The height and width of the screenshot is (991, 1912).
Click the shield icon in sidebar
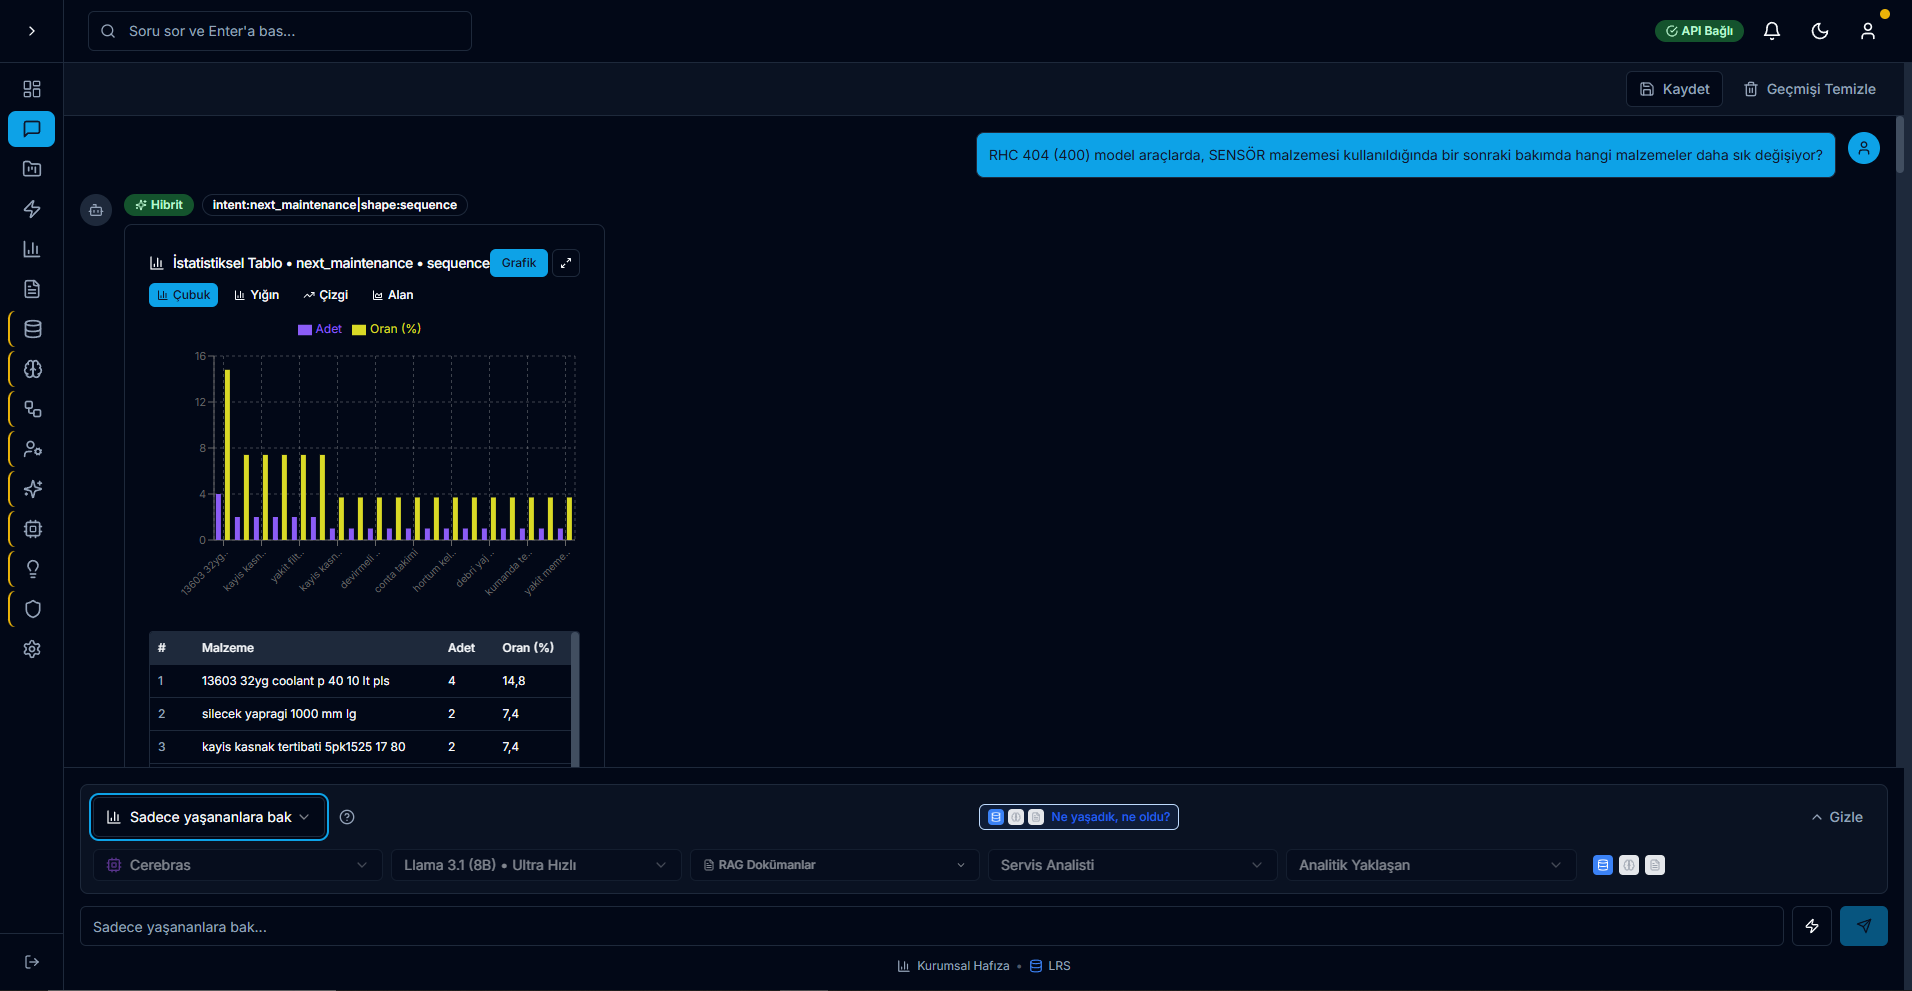(32, 609)
